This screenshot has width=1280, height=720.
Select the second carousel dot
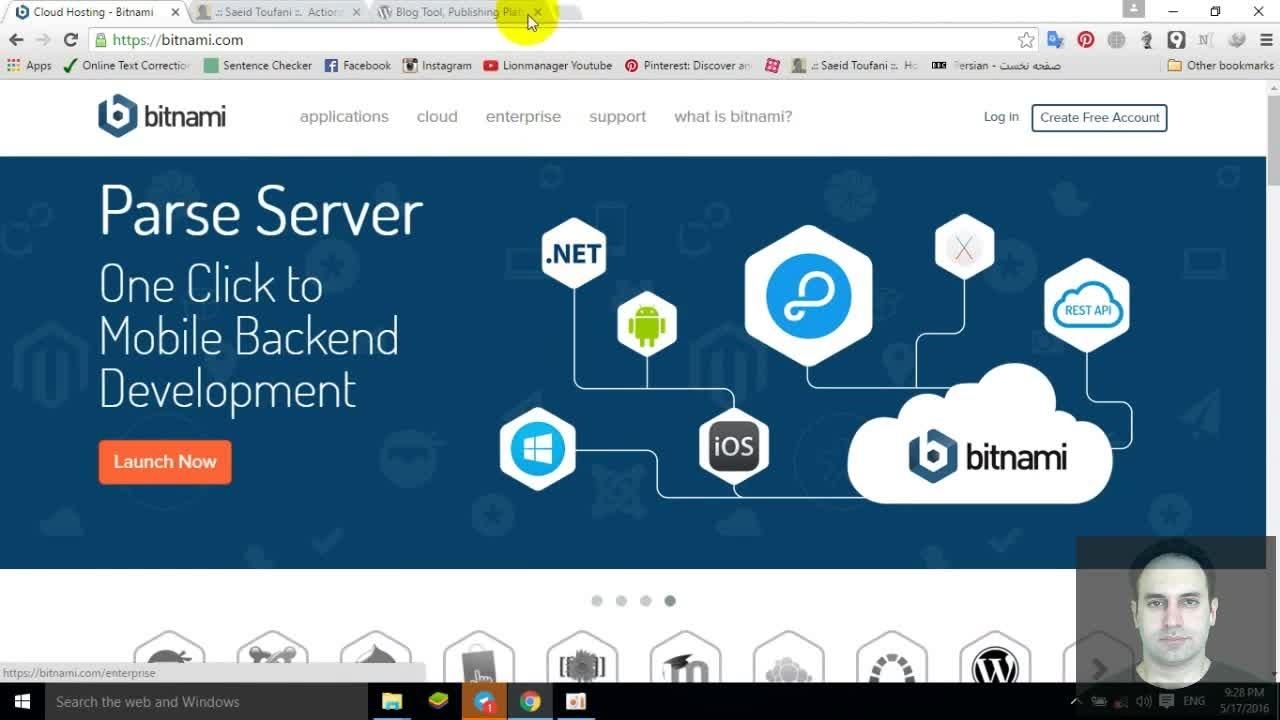[x=621, y=601]
